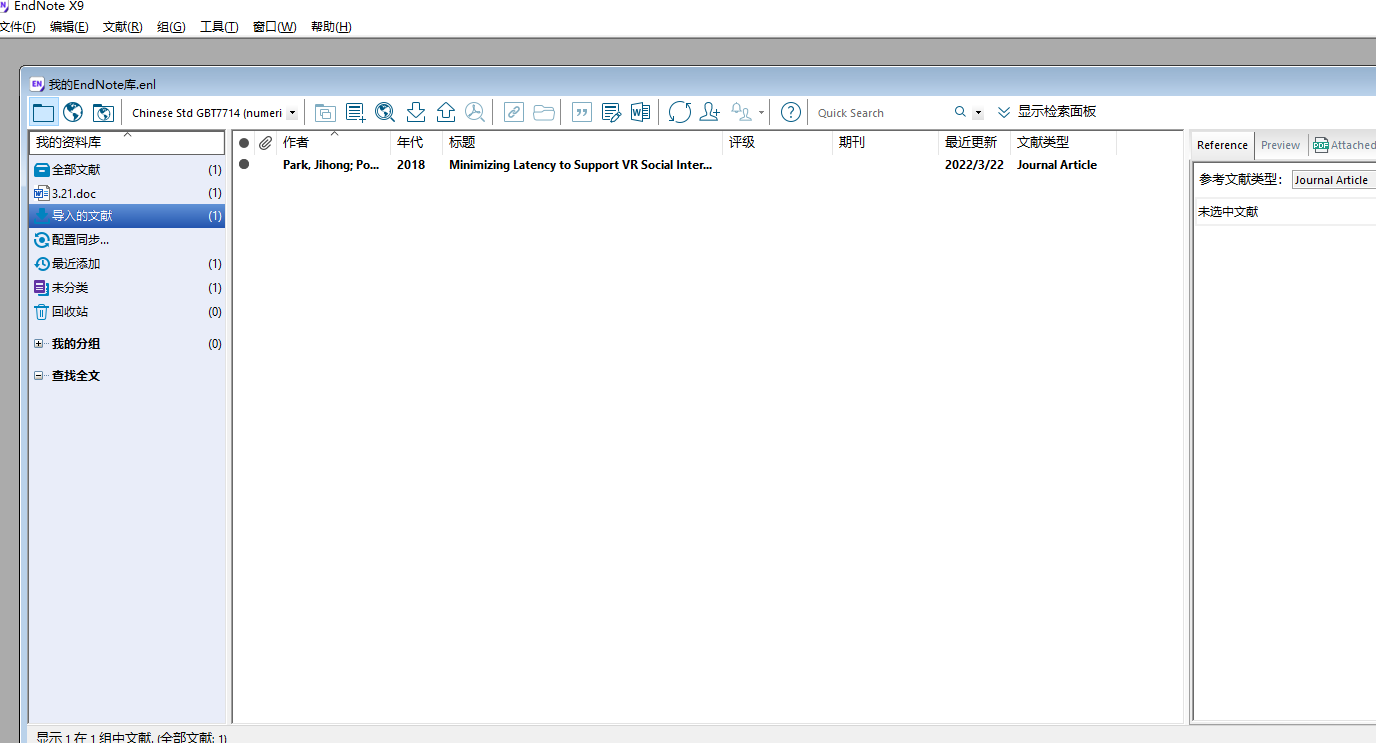Image resolution: width=1376 pixels, height=743 pixels.
Task: Click the Open File folder icon
Action: 544,112
